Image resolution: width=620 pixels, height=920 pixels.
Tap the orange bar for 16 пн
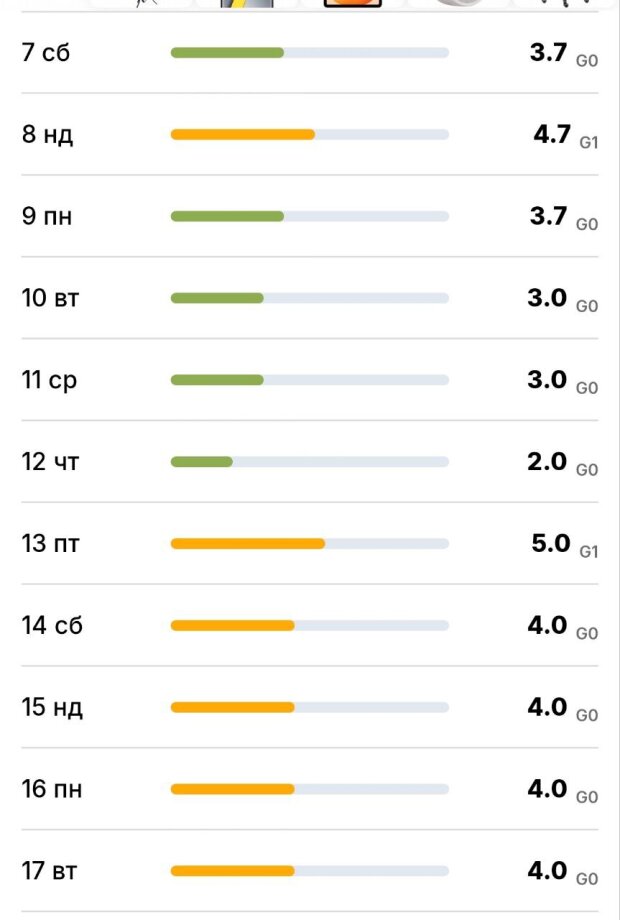(x=233, y=789)
